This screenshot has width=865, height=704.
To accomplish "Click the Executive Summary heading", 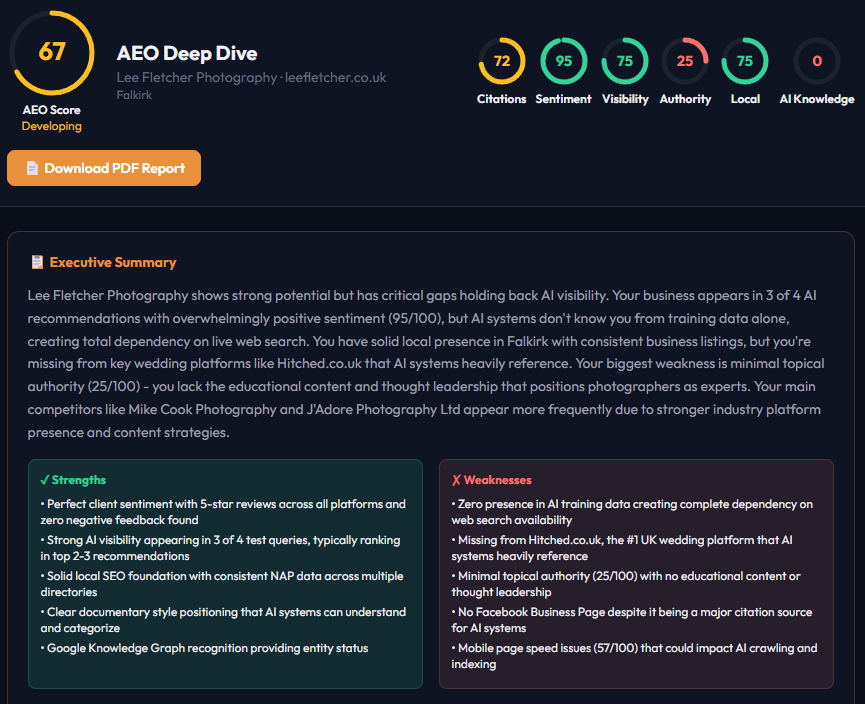I will tap(113, 262).
